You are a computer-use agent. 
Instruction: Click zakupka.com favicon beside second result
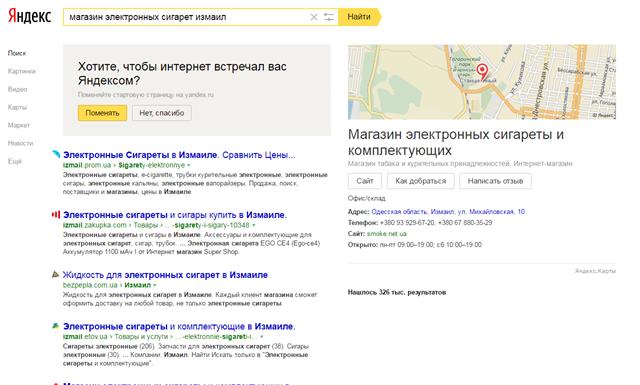coord(56,214)
